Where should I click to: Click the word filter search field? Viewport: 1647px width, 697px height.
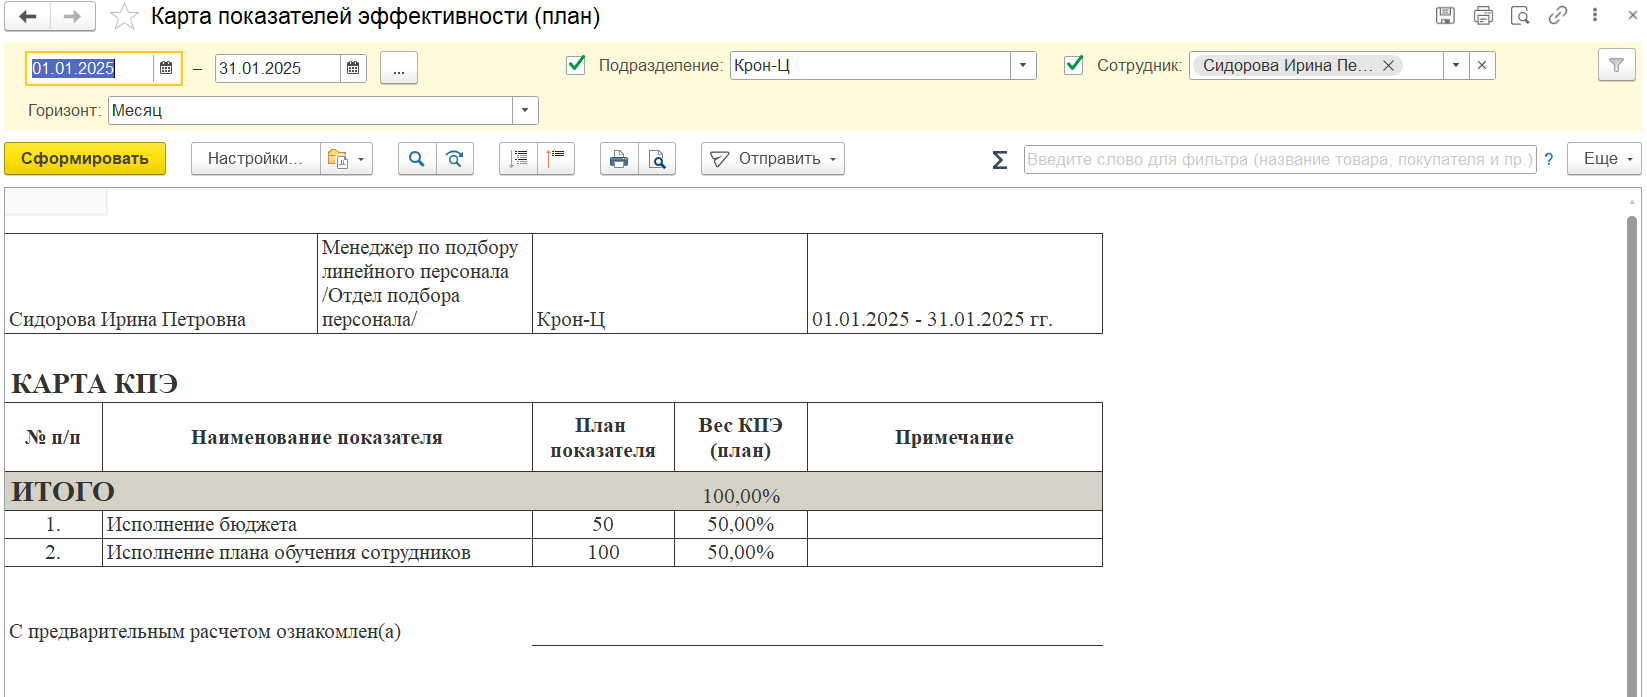click(1280, 159)
